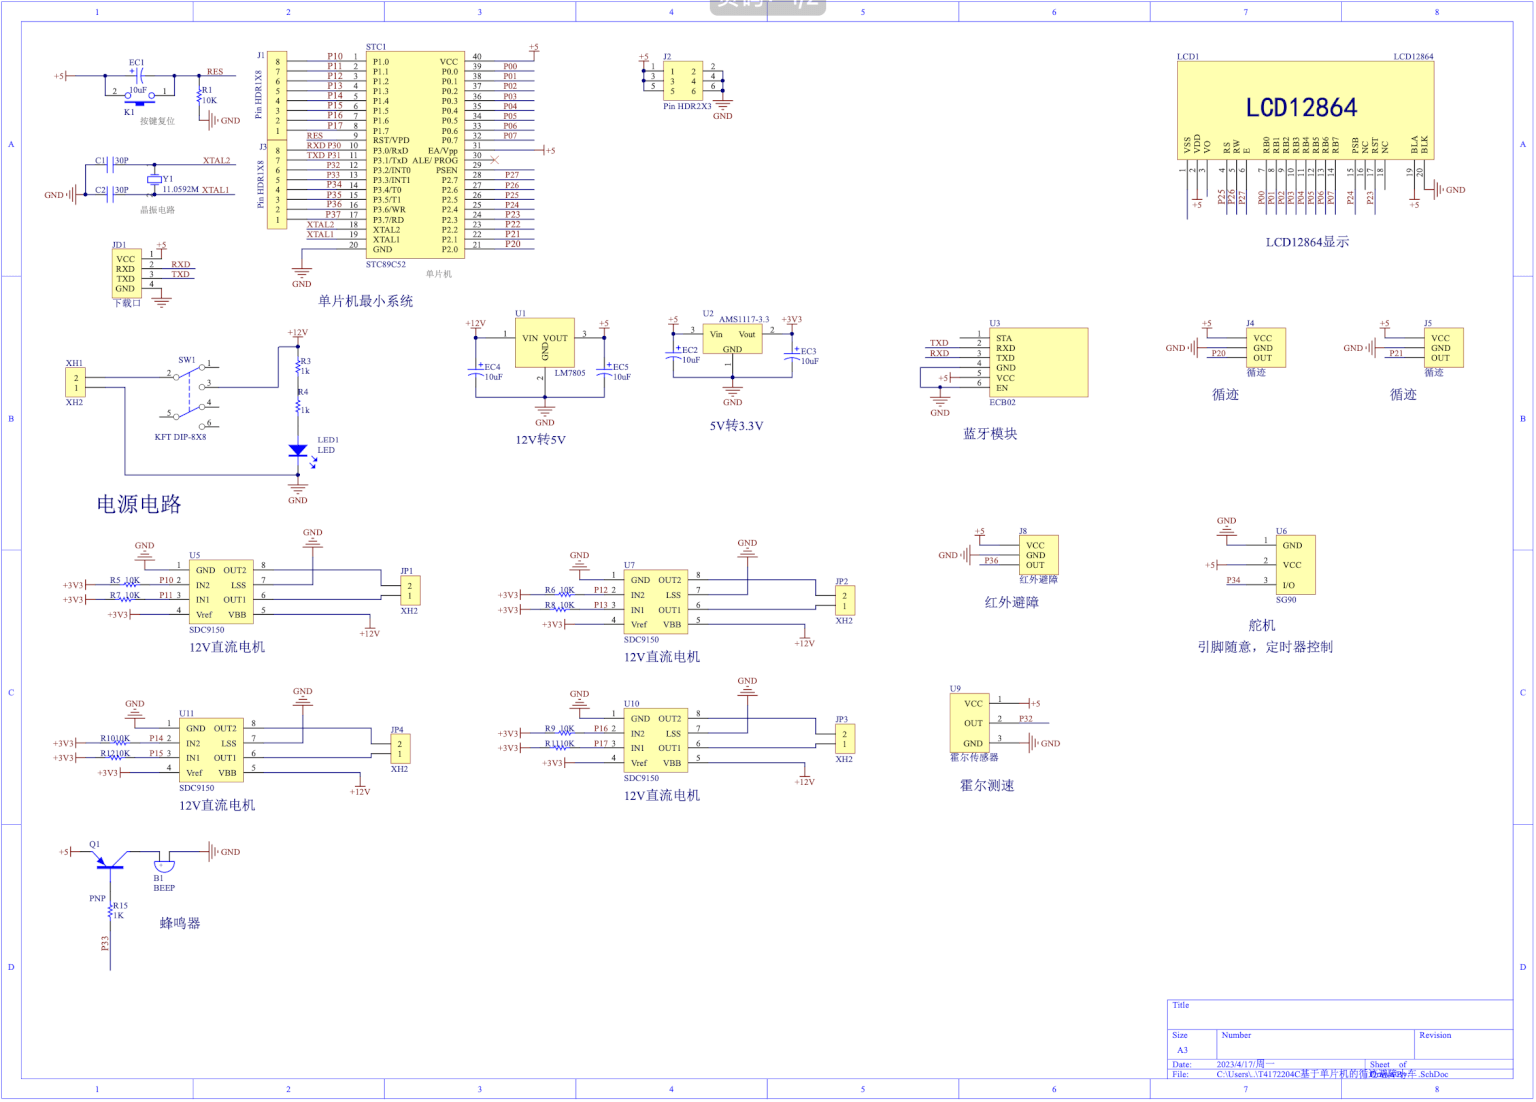The height and width of the screenshot is (1102, 1536).
Task: Click the Hall sensor component U9
Action: (969, 723)
